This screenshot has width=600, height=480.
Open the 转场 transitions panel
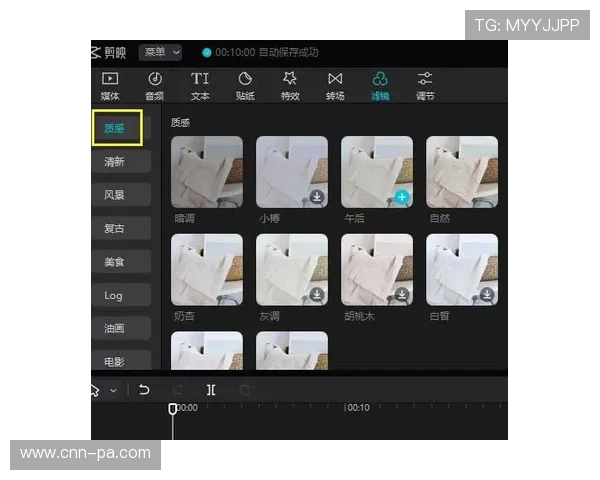click(x=335, y=86)
